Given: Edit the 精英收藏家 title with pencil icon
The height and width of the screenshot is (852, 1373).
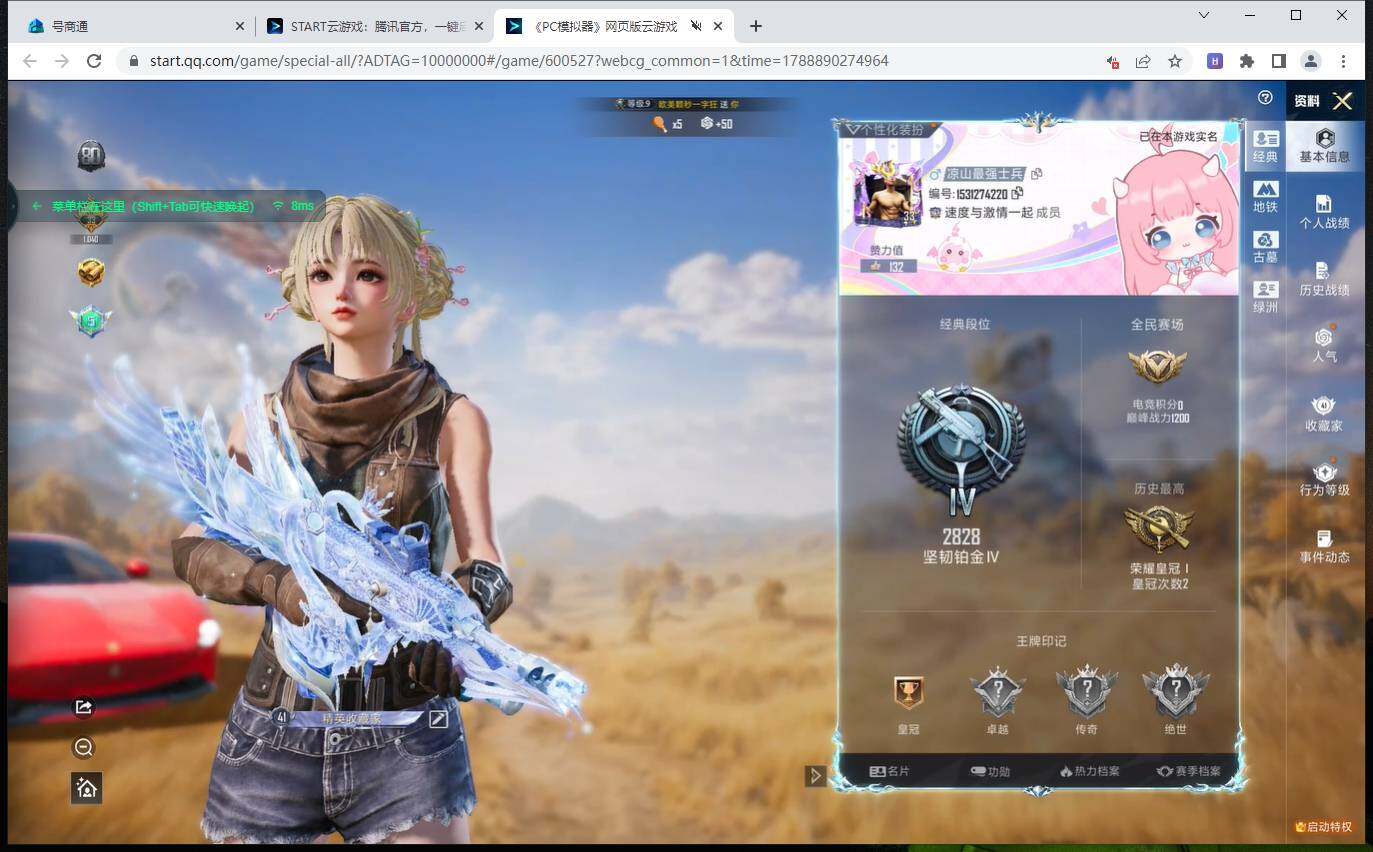Looking at the screenshot, I should 438,718.
